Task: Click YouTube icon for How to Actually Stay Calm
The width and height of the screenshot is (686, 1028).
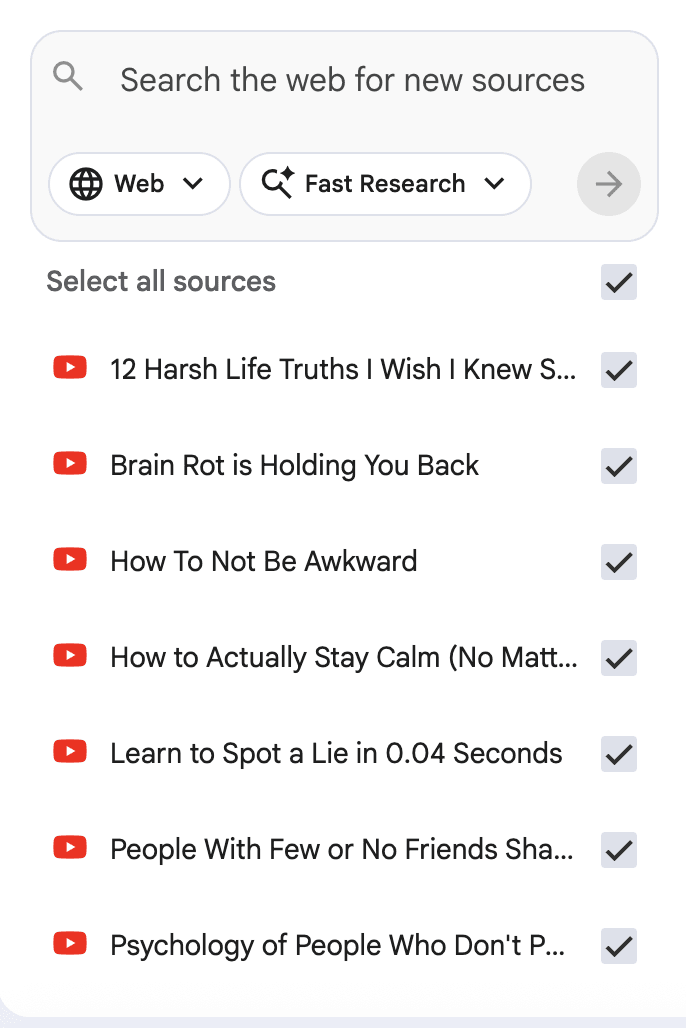Action: [x=70, y=656]
